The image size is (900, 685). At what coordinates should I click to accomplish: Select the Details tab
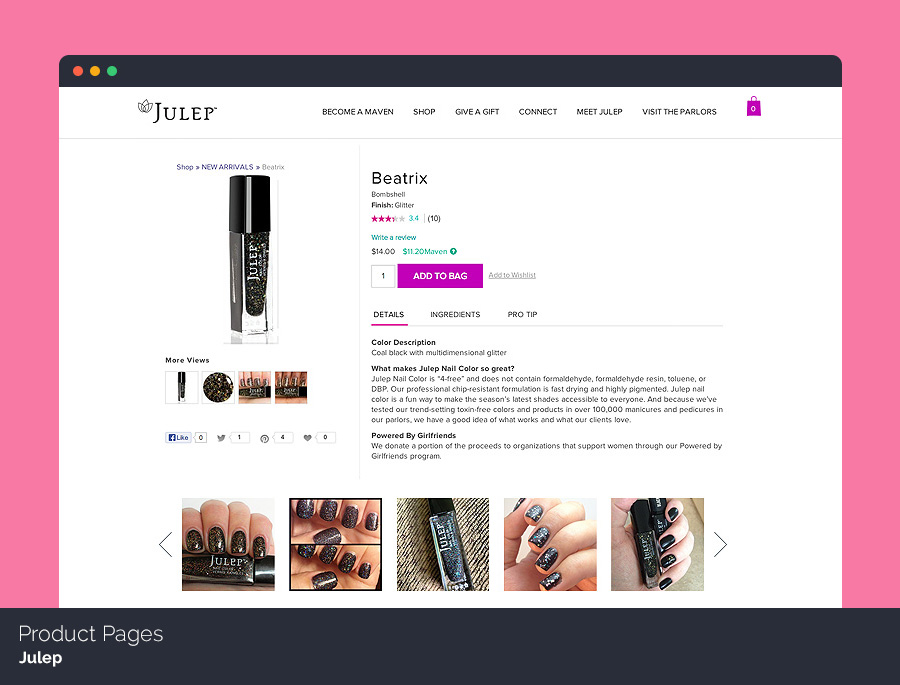[x=389, y=315]
